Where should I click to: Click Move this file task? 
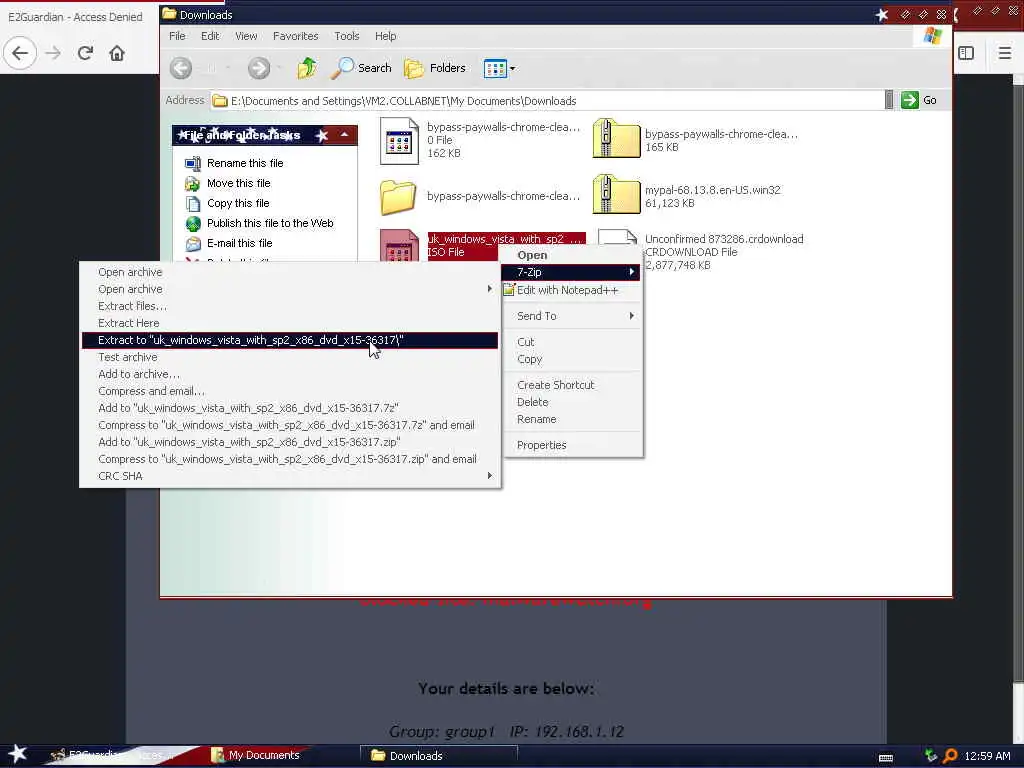coord(238,184)
